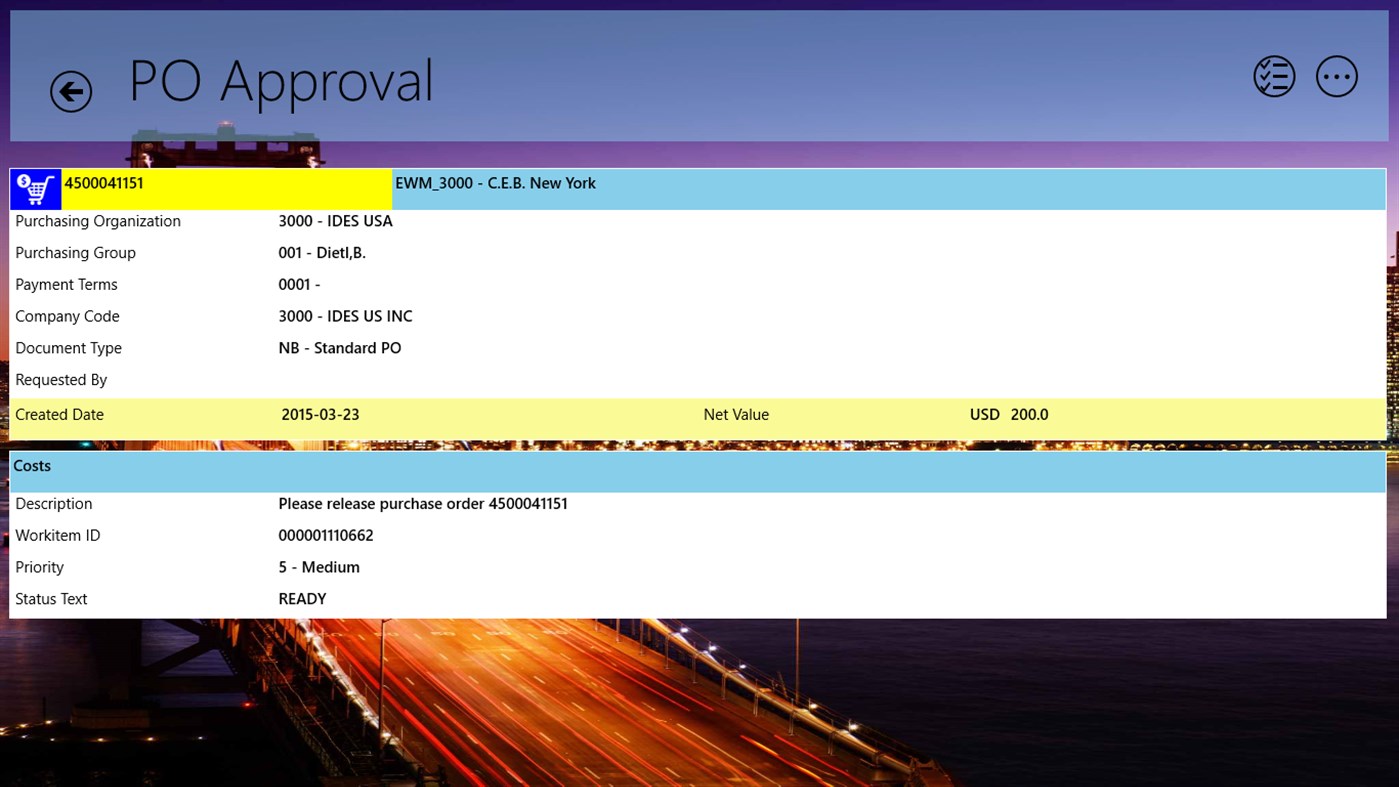This screenshot has height=787, width=1399.
Task: Select the Purchasing Organization row
Action: [336, 220]
